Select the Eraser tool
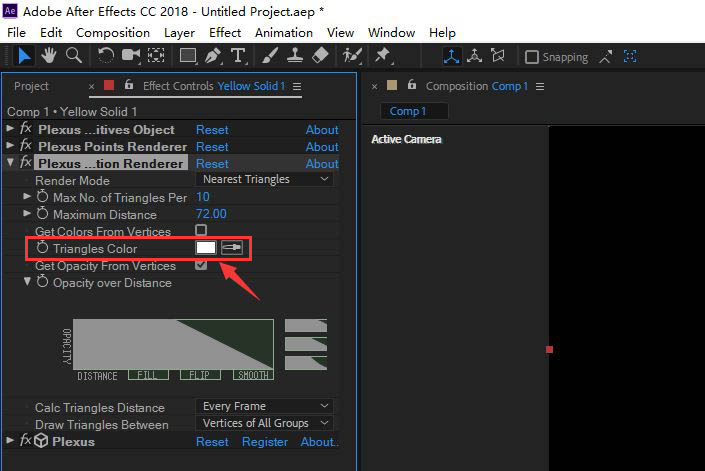The image size is (705, 471). click(320, 56)
